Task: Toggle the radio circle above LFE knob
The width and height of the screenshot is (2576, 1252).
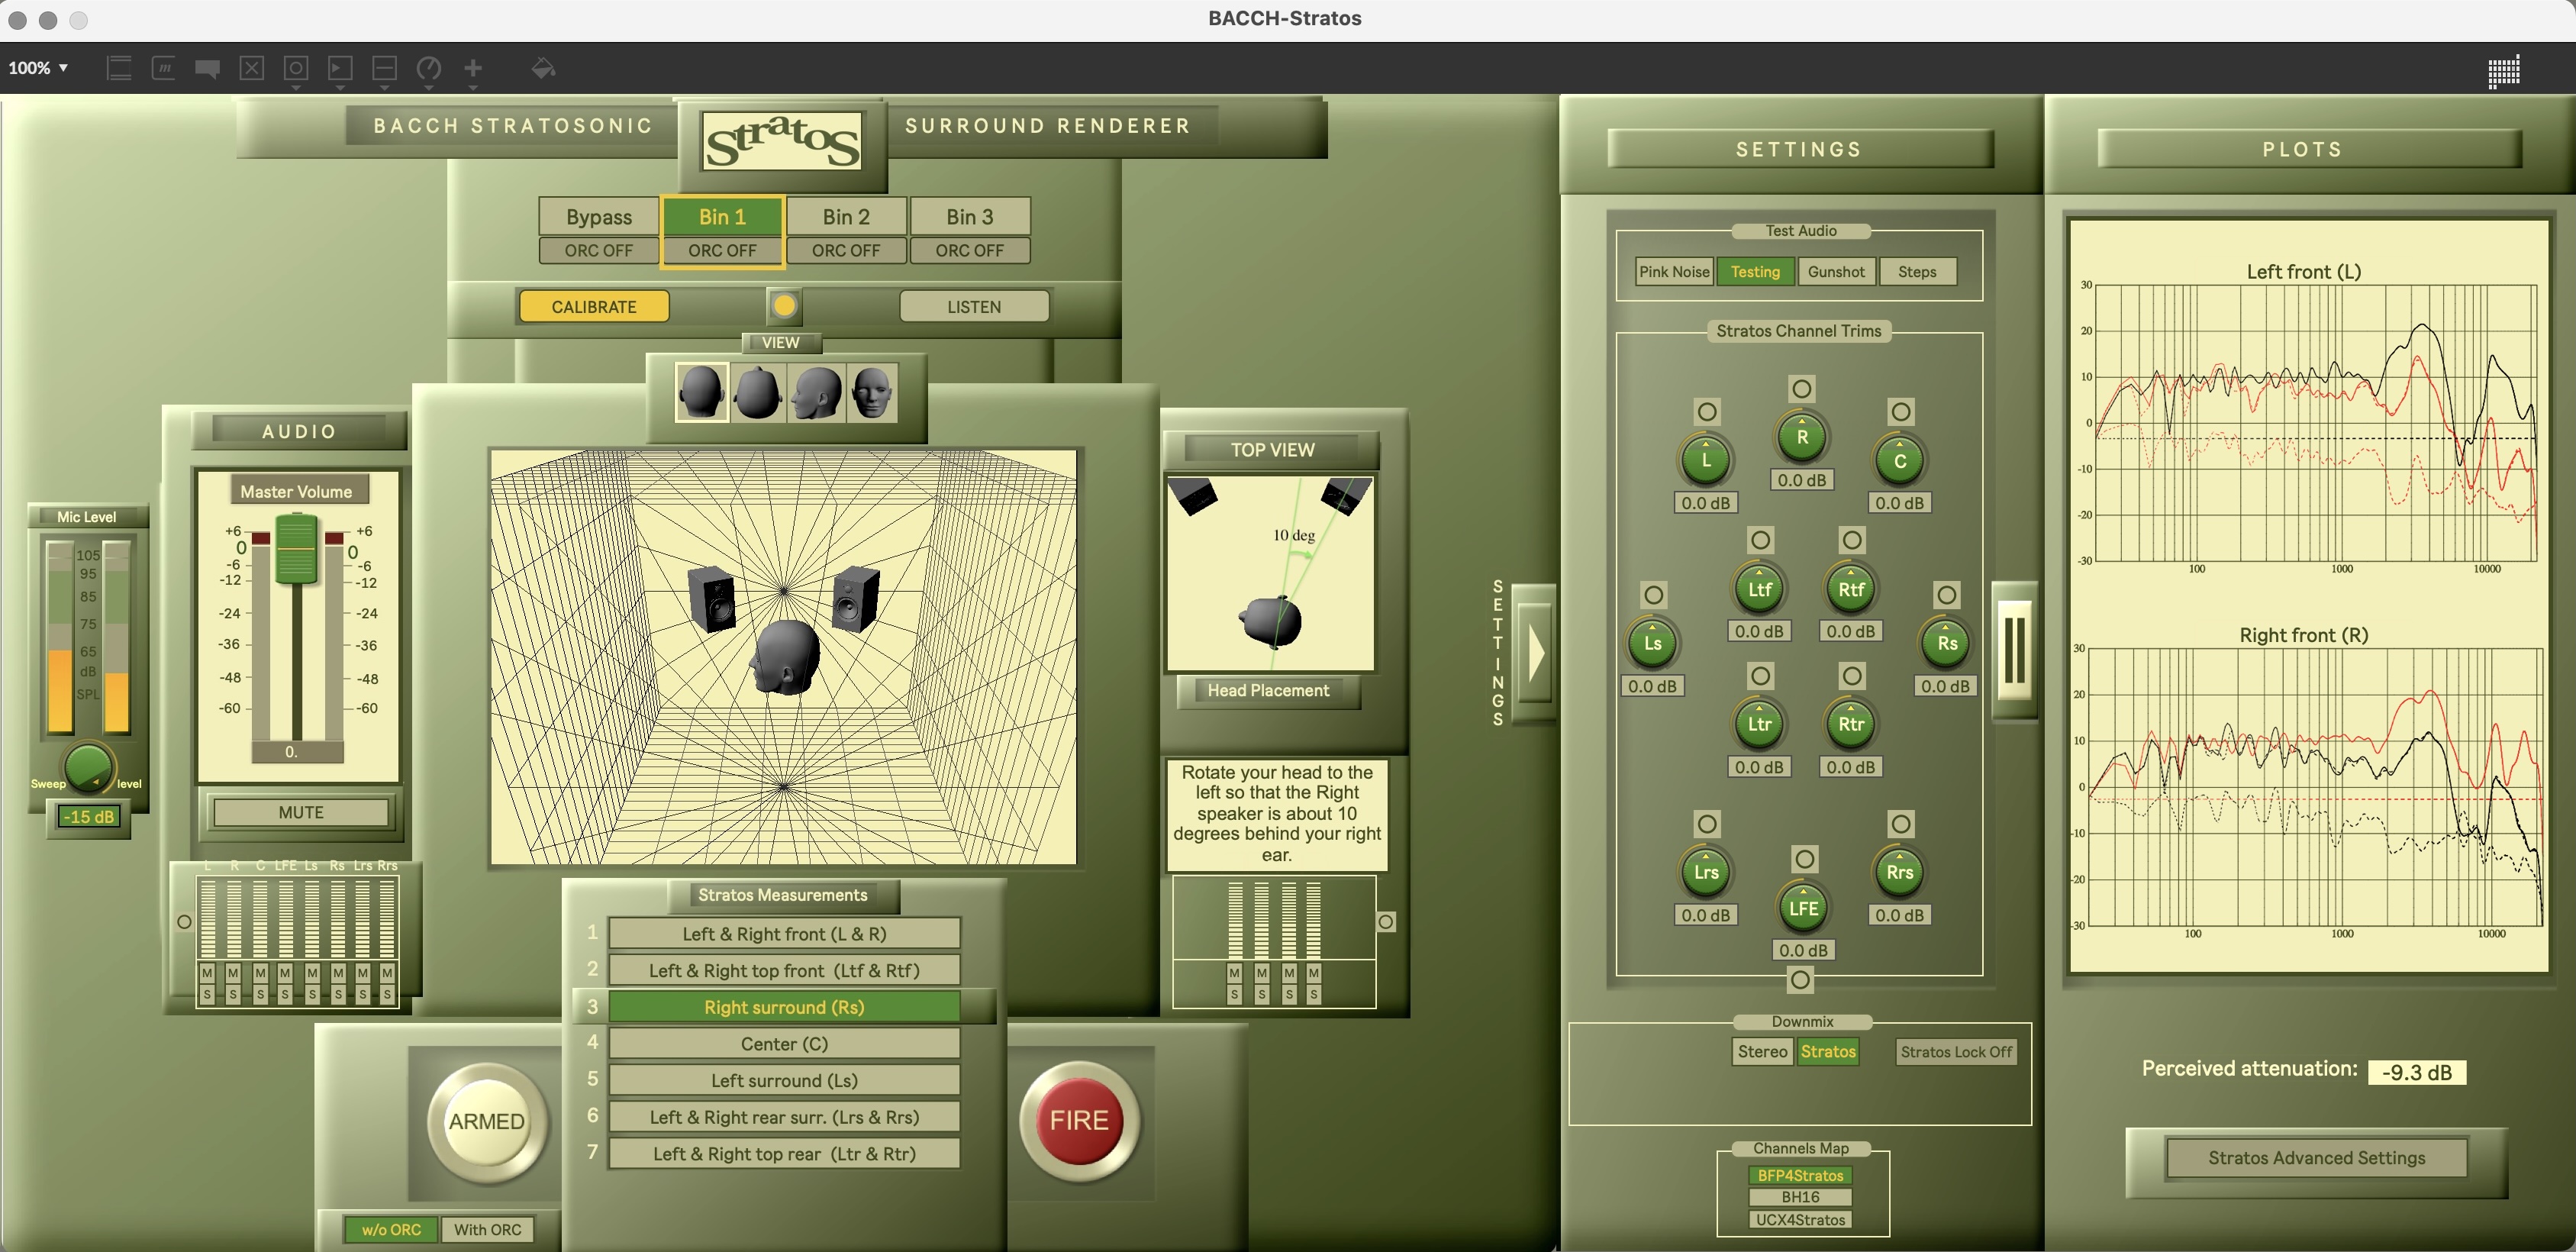Action: point(1804,859)
